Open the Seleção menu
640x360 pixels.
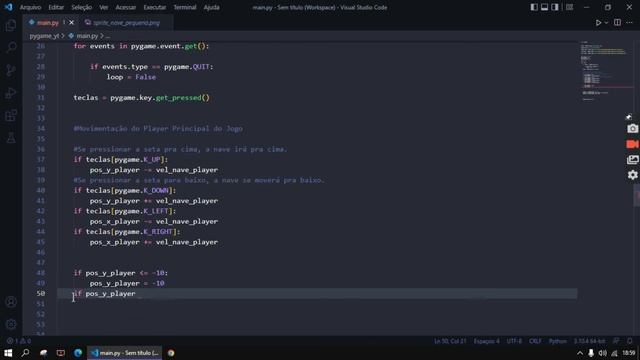[x=82, y=7]
